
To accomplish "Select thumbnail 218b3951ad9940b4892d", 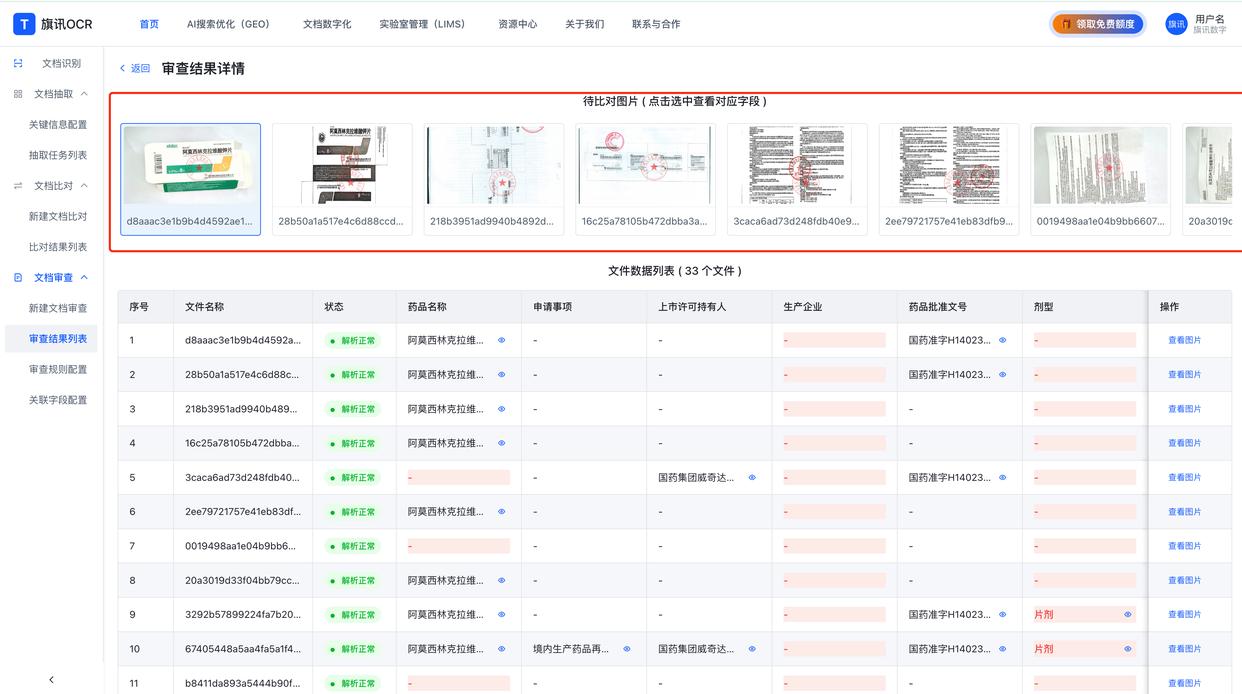I will (494, 180).
